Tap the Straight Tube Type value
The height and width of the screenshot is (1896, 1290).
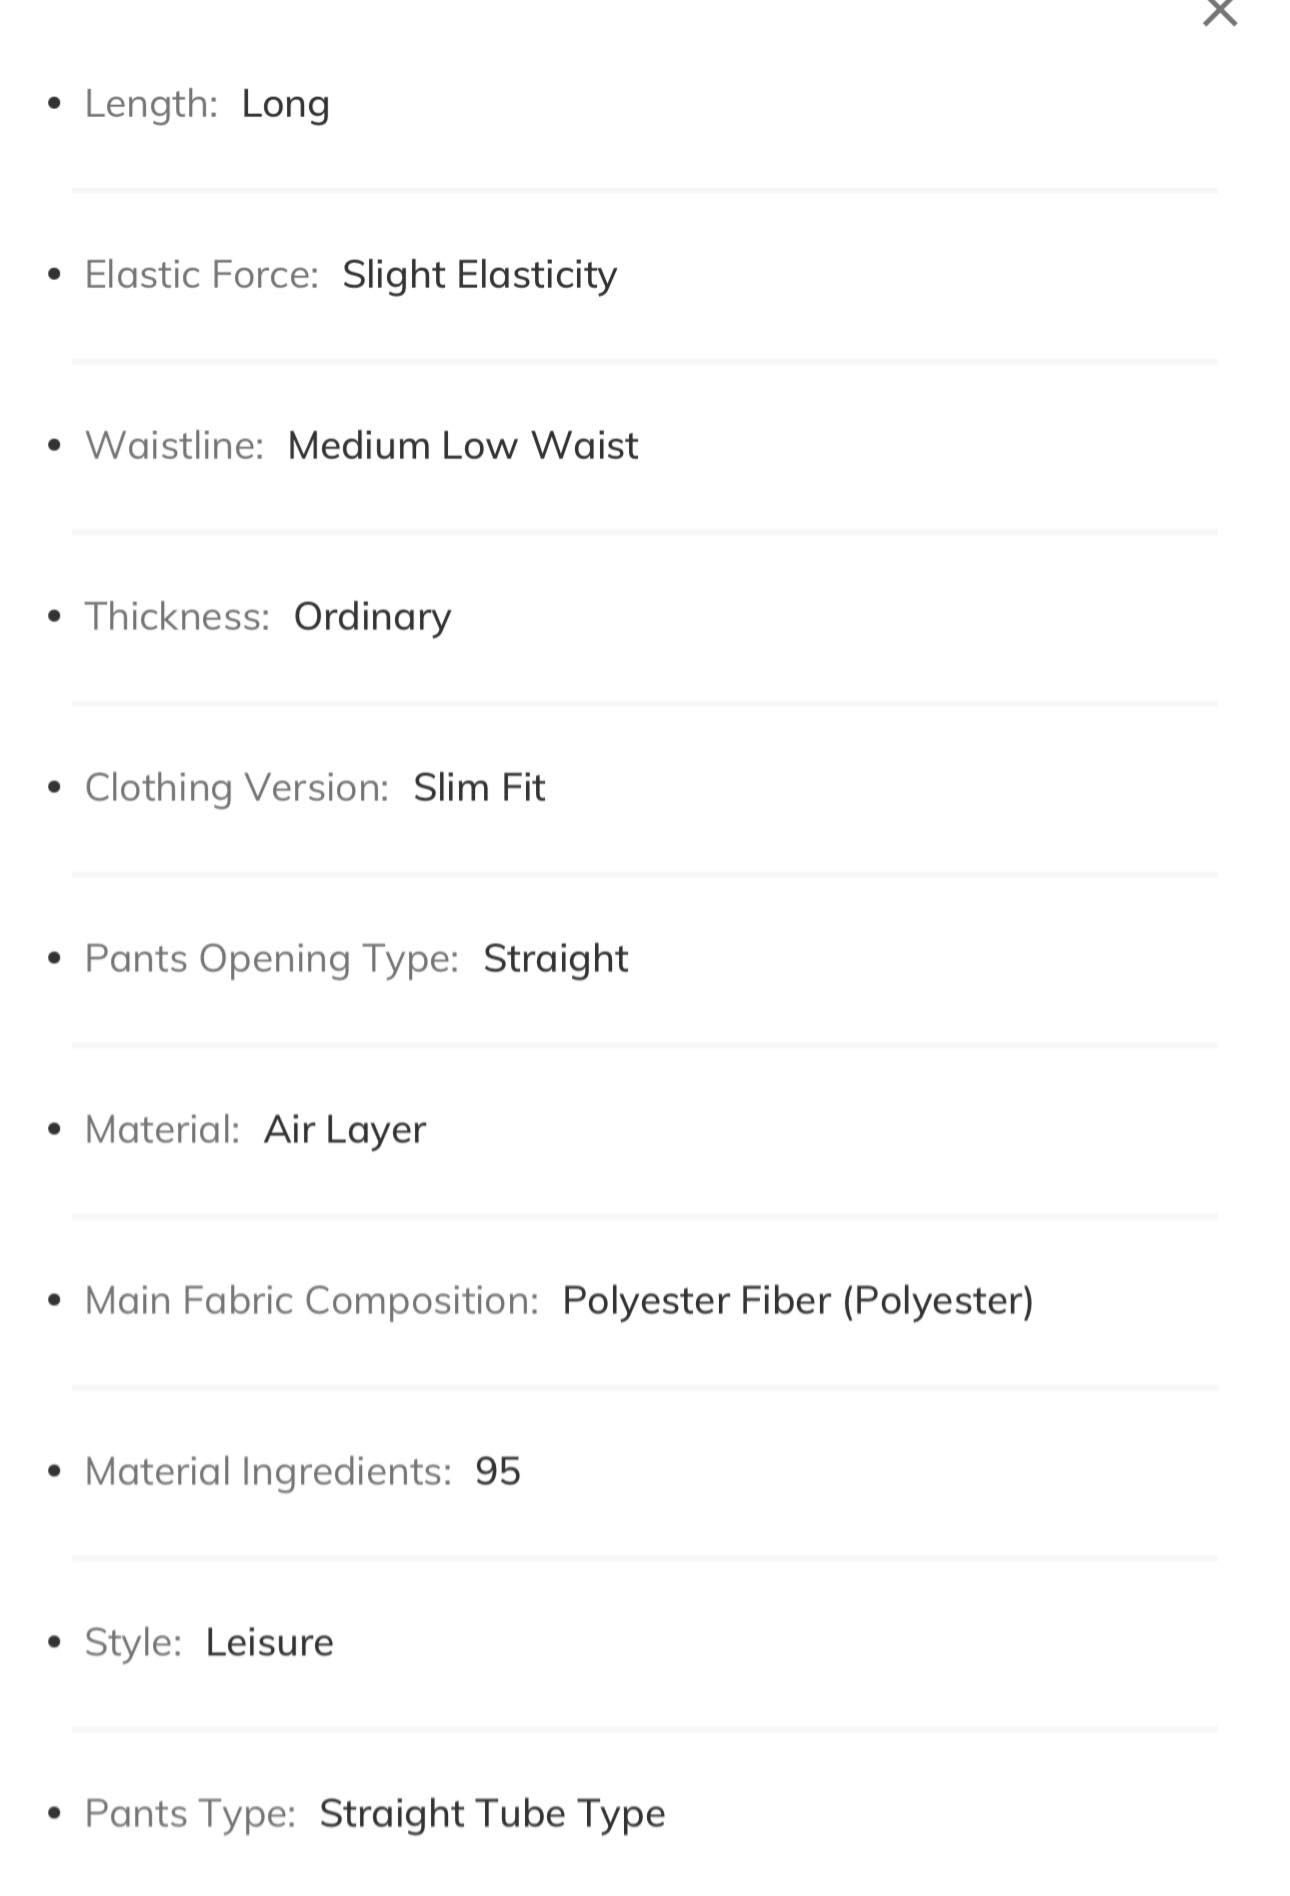click(x=493, y=1814)
